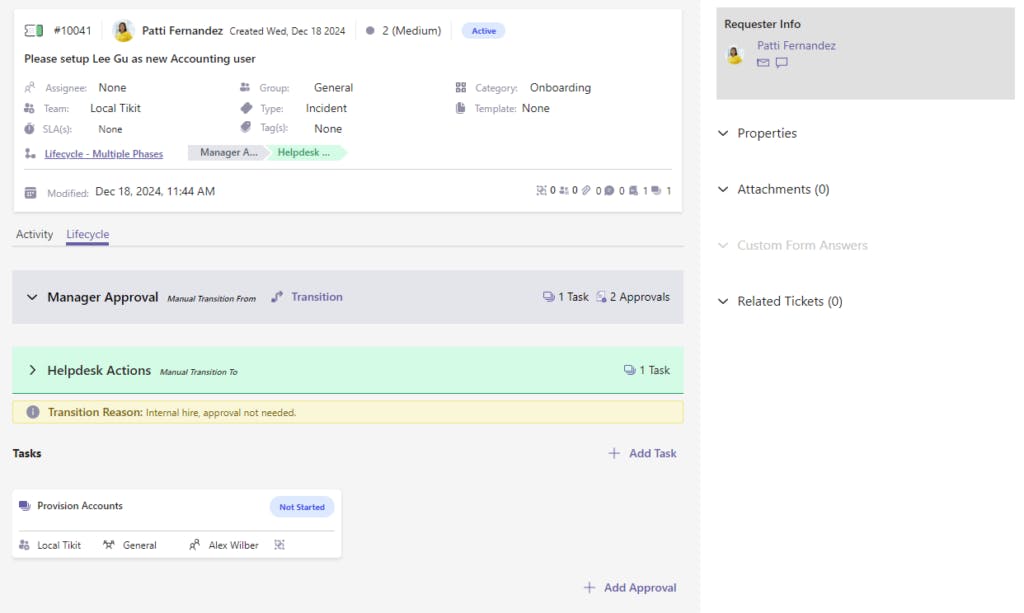
Task: Click the email icon under Patti Fernandez
Action: coord(763,63)
